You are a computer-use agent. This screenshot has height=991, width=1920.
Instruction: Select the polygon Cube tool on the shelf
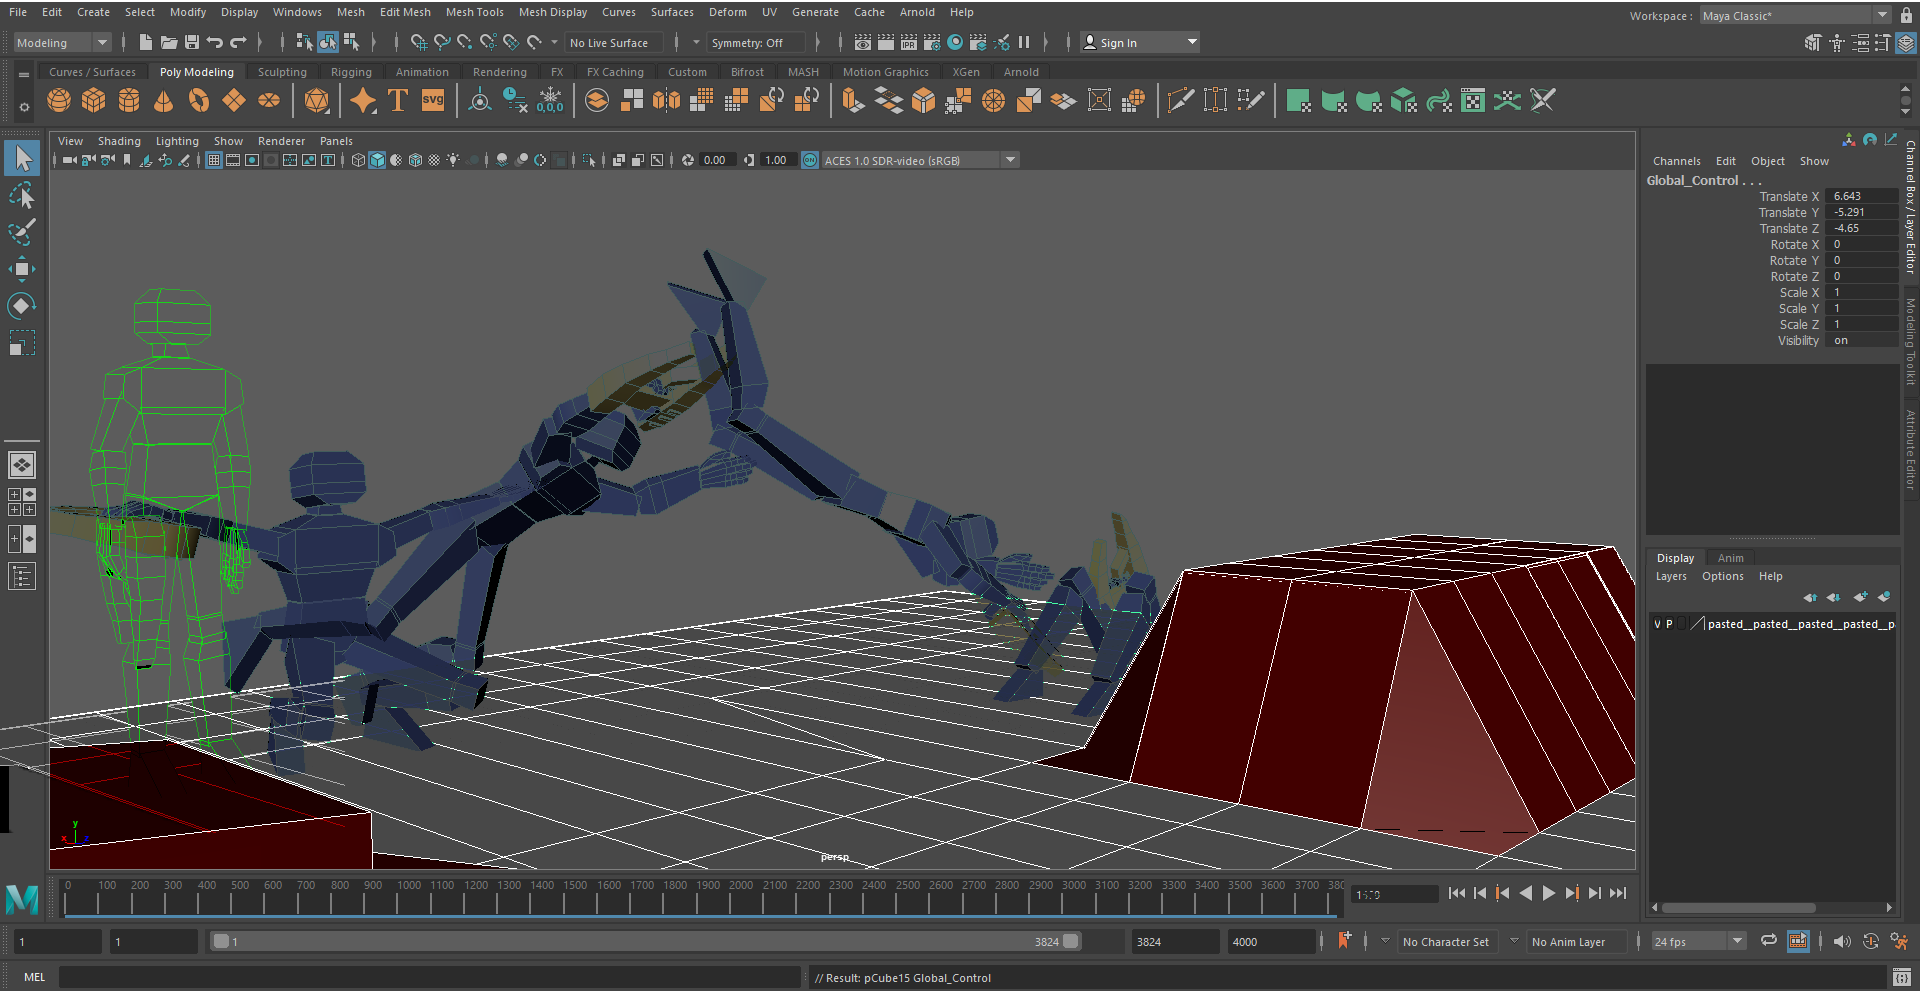click(94, 100)
